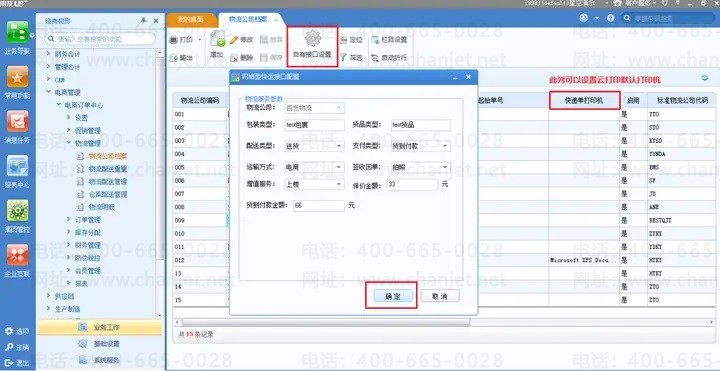Click the 保价金额 input field
The width and height of the screenshot is (720, 371).
412,184
